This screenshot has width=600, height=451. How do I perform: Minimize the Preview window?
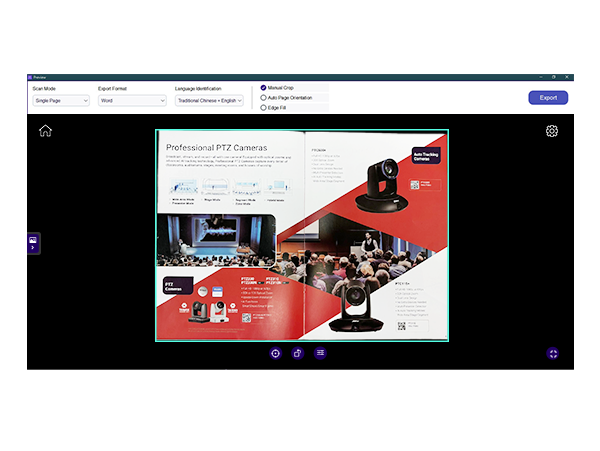coord(540,76)
